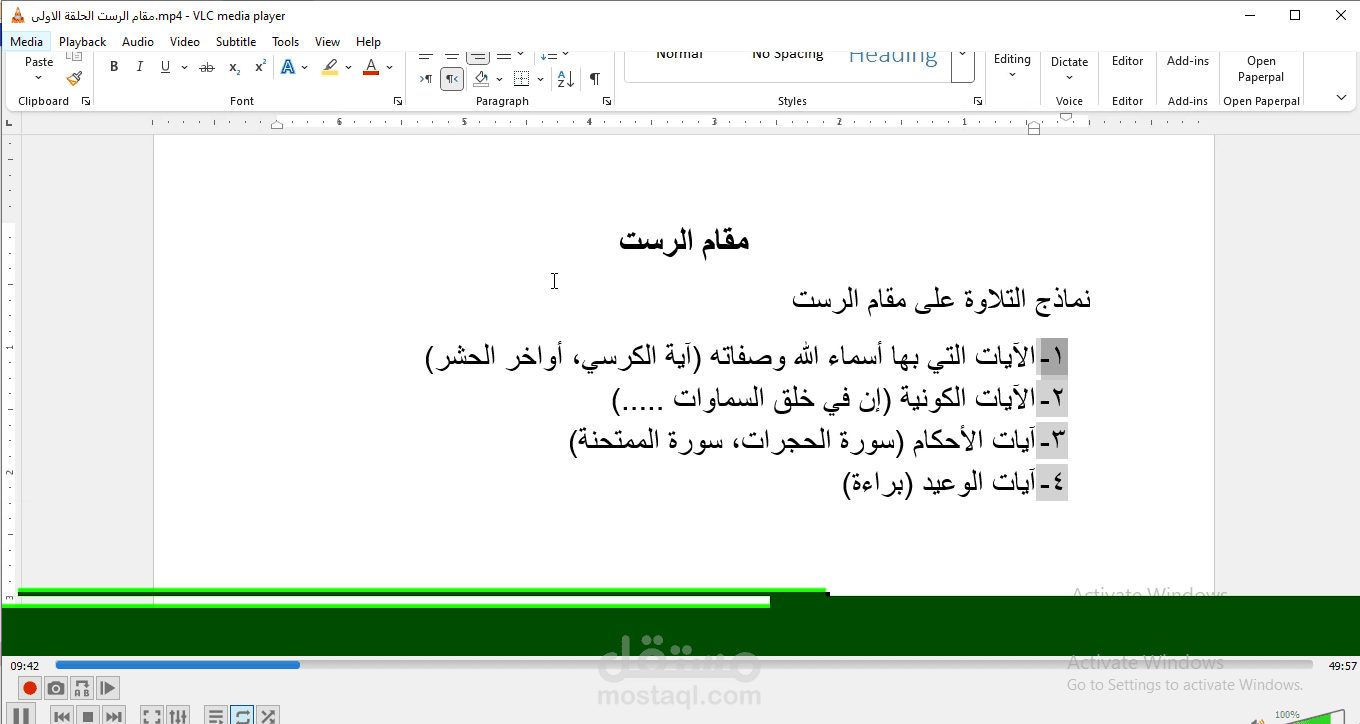Click the Superscript icon
The height and width of the screenshot is (724, 1360).
[260, 67]
